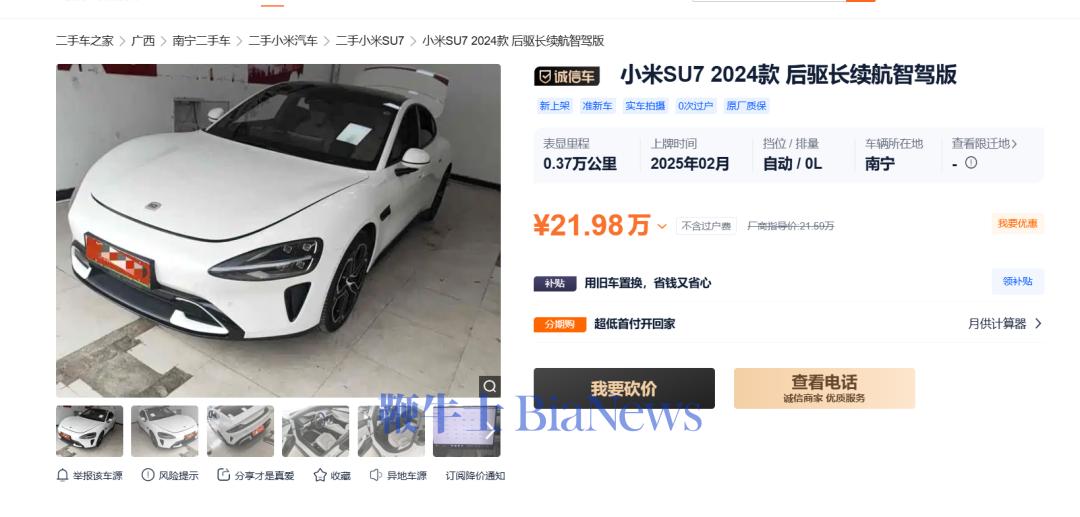Share listing using 分享才是真爱 icon
Screen dimensions: 1080x517
click(224, 475)
